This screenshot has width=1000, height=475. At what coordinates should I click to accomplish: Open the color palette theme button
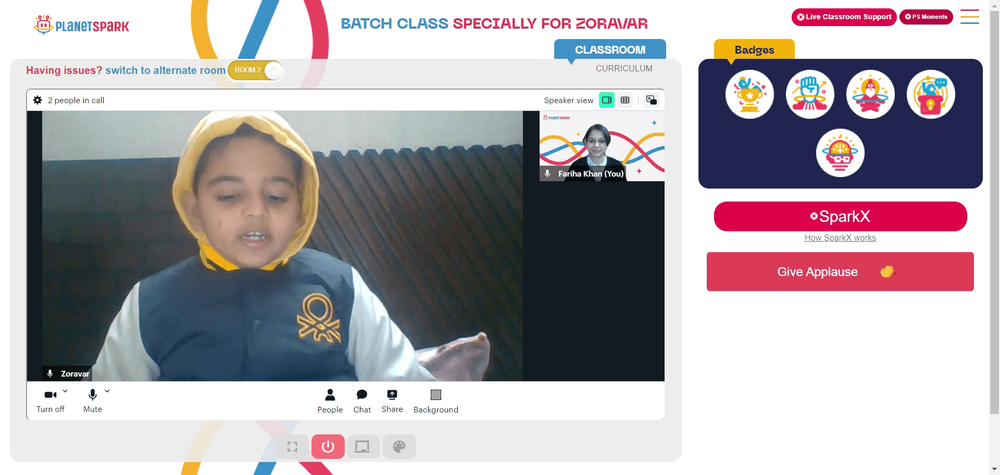399,446
